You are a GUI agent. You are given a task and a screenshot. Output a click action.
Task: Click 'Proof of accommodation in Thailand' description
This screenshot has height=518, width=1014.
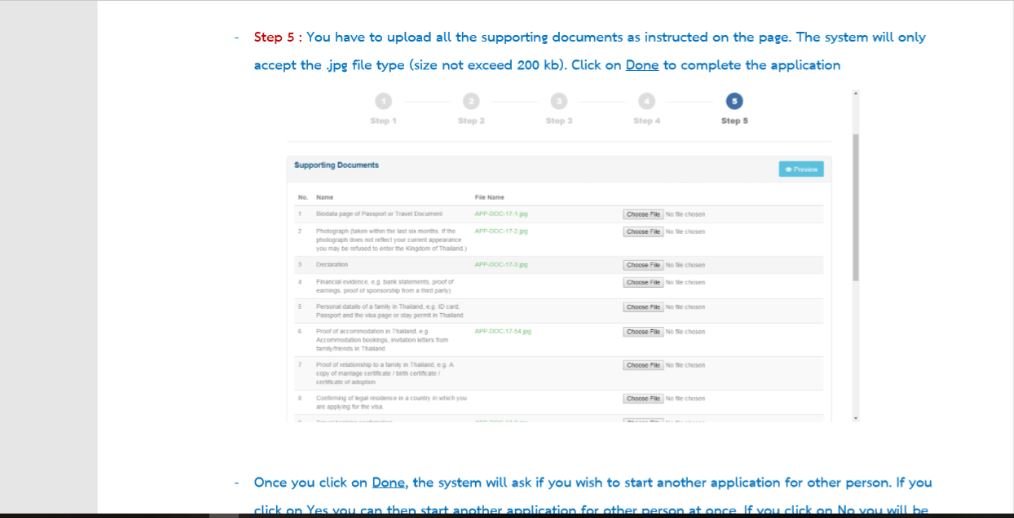[x=382, y=340]
